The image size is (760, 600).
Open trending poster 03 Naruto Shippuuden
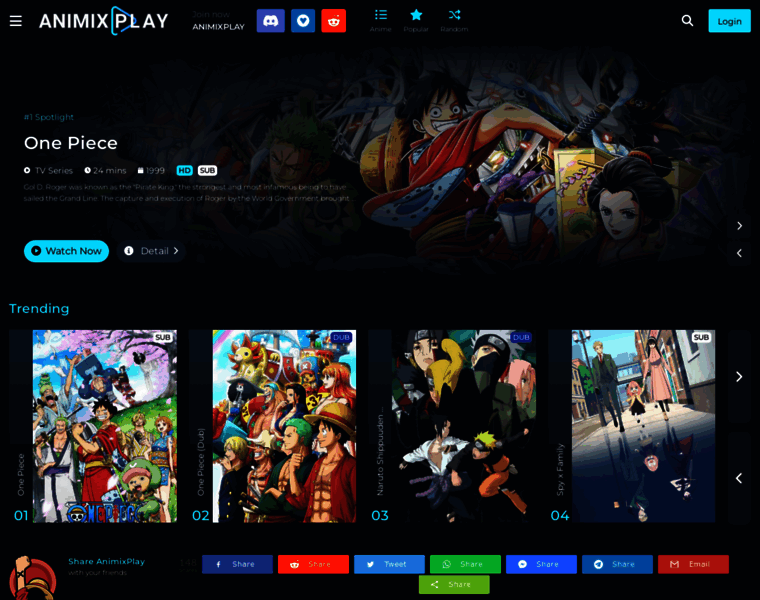click(x=464, y=426)
